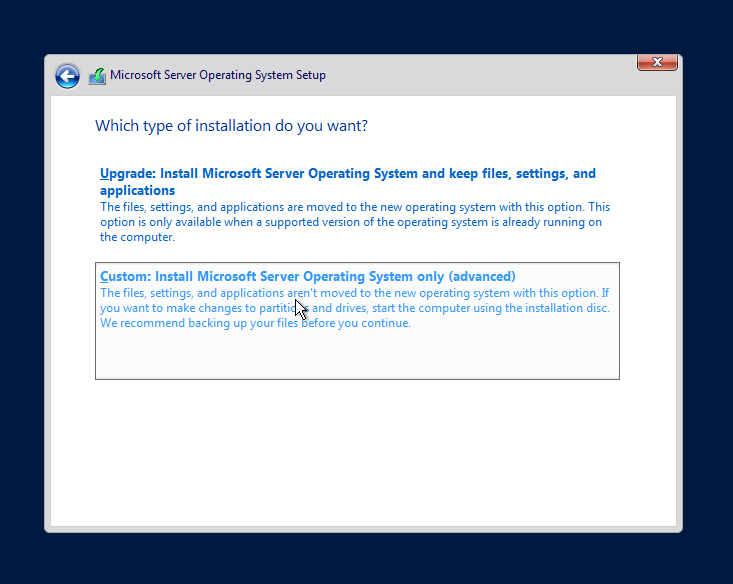Click the word 'applications' in the Upgrade title

[x=137, y=191]
